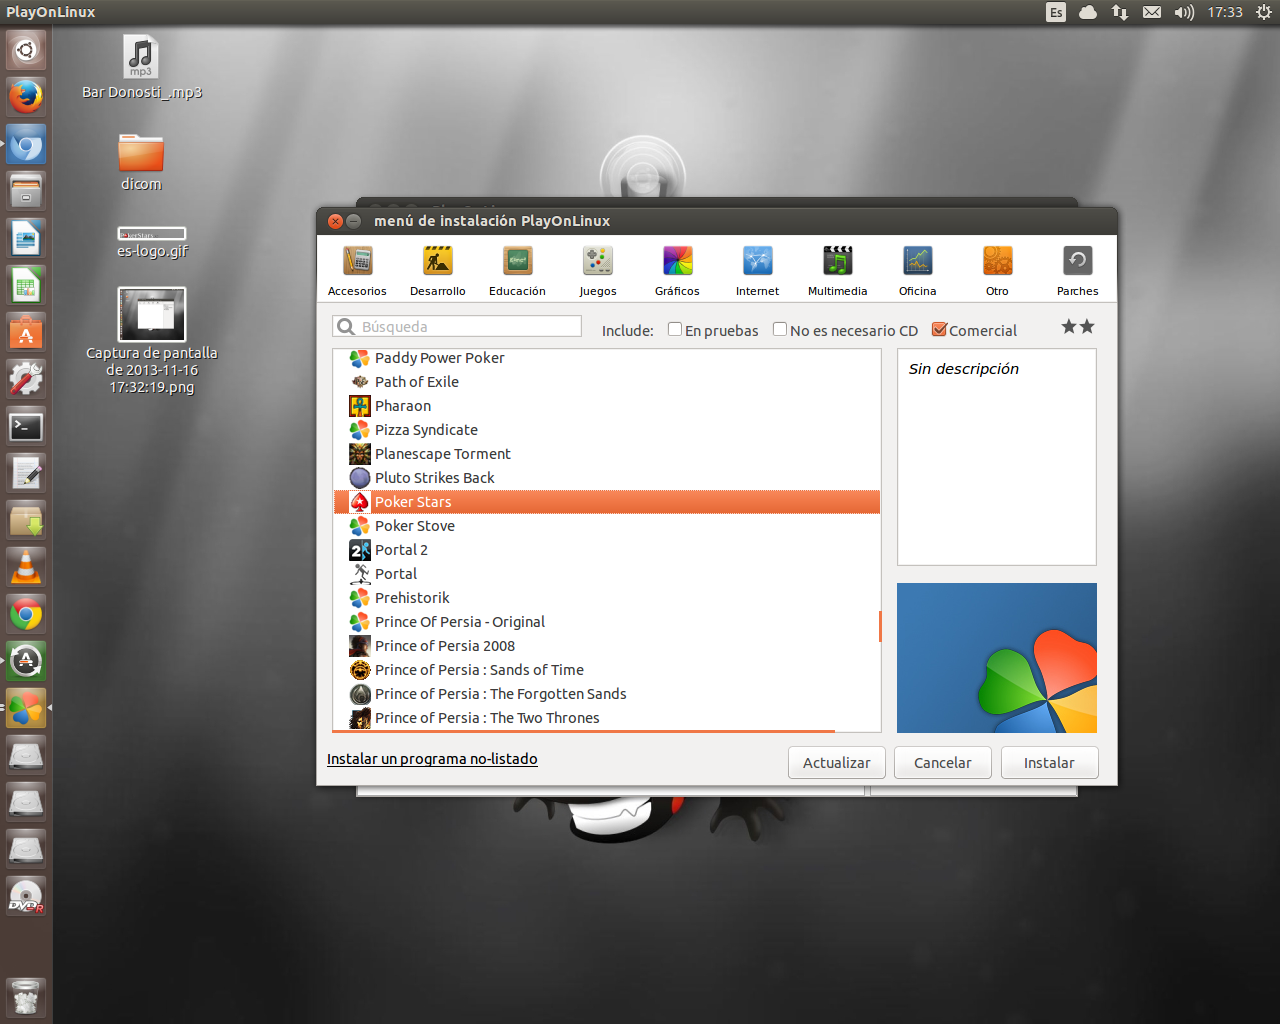Click the Actualizar button

836,762
